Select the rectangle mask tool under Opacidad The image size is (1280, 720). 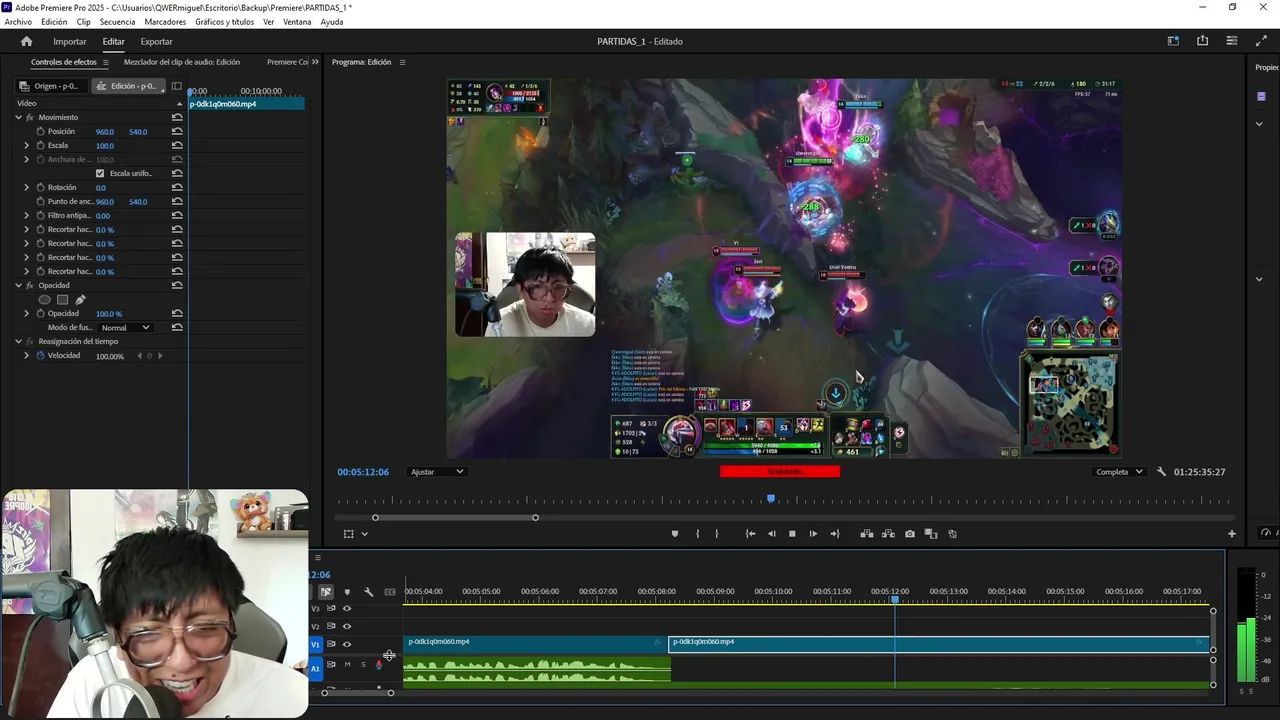(62, 299)
